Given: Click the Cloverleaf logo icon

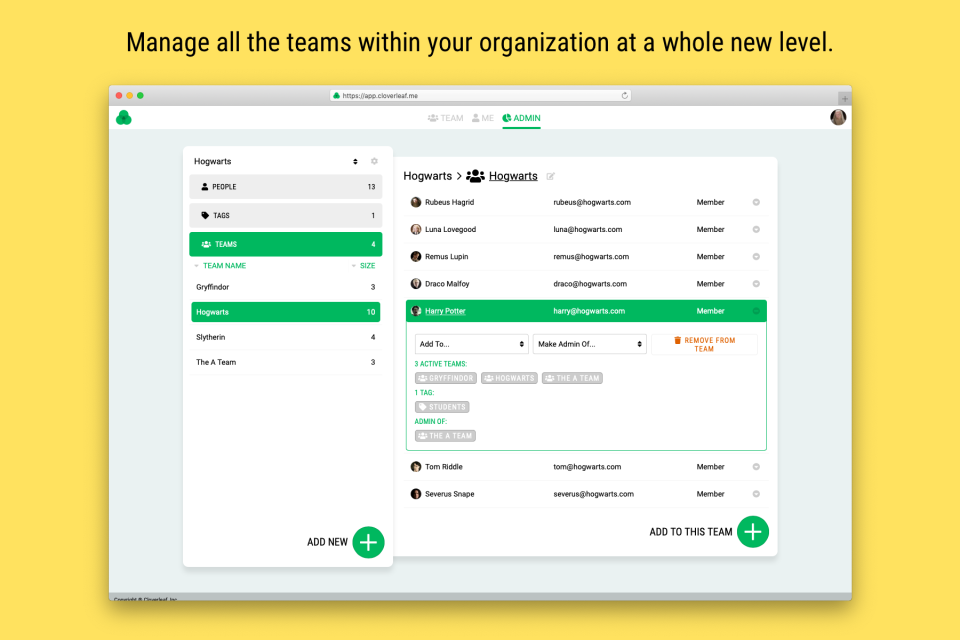Looking at the screenshot, I should [x=124, y=118].
